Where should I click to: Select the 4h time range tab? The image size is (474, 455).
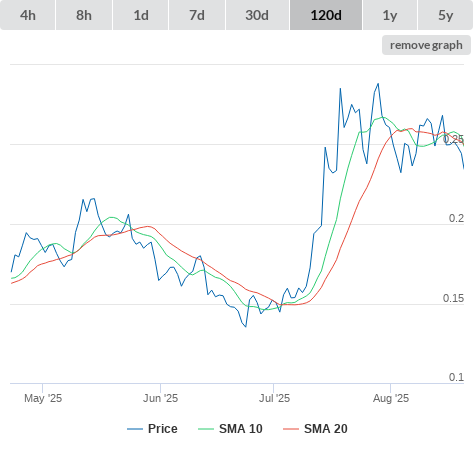click(28, 15)
